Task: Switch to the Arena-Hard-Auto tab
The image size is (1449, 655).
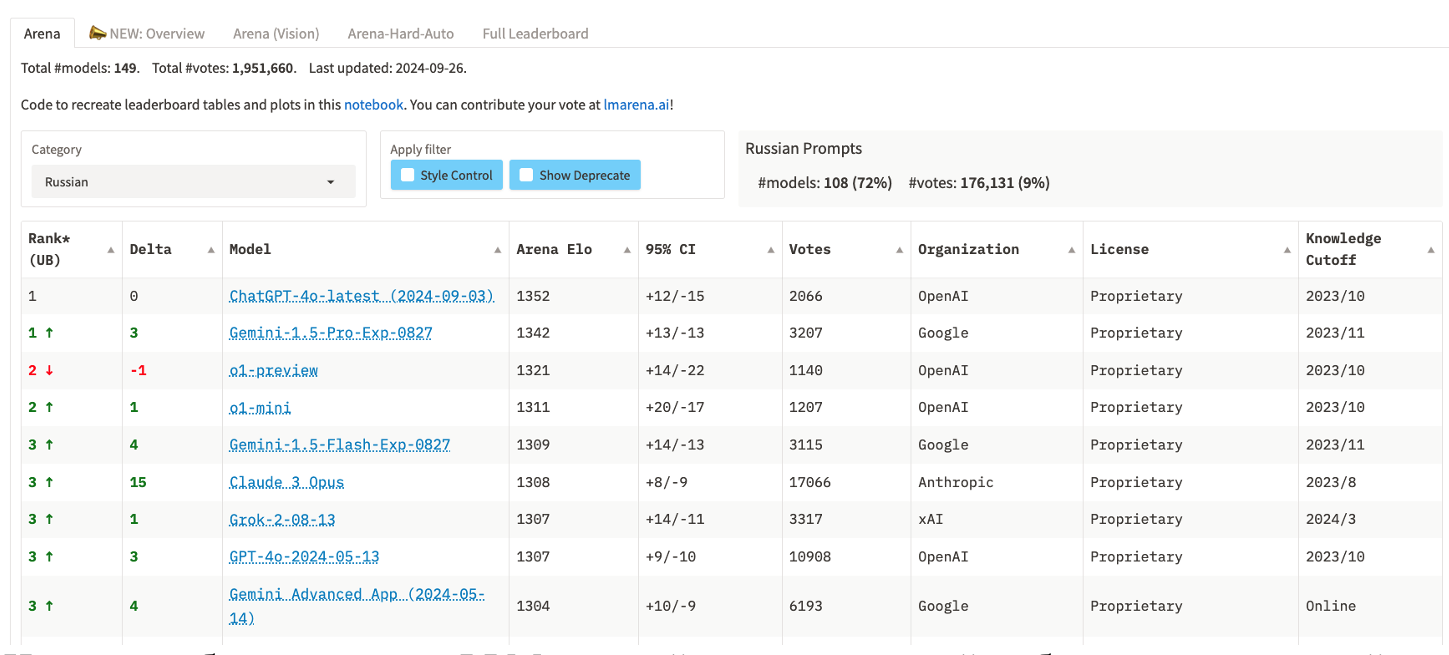Action: coord(401,33)
